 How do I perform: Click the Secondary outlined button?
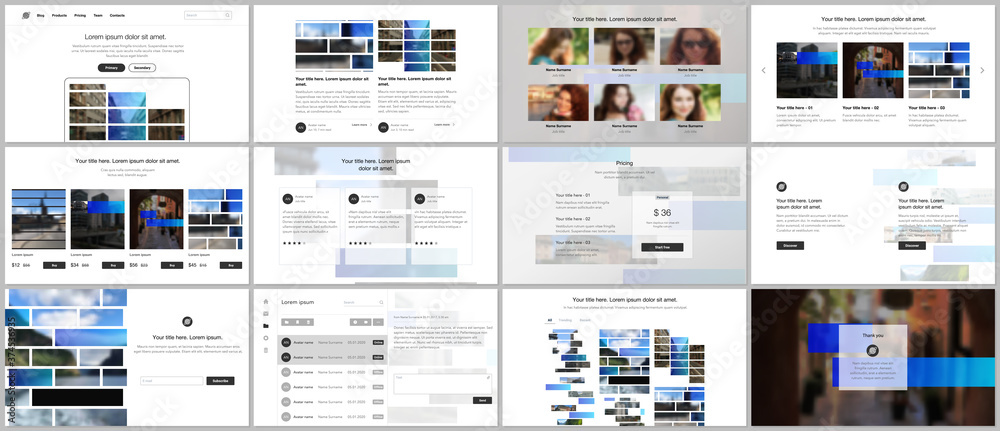tap(142, 68)
